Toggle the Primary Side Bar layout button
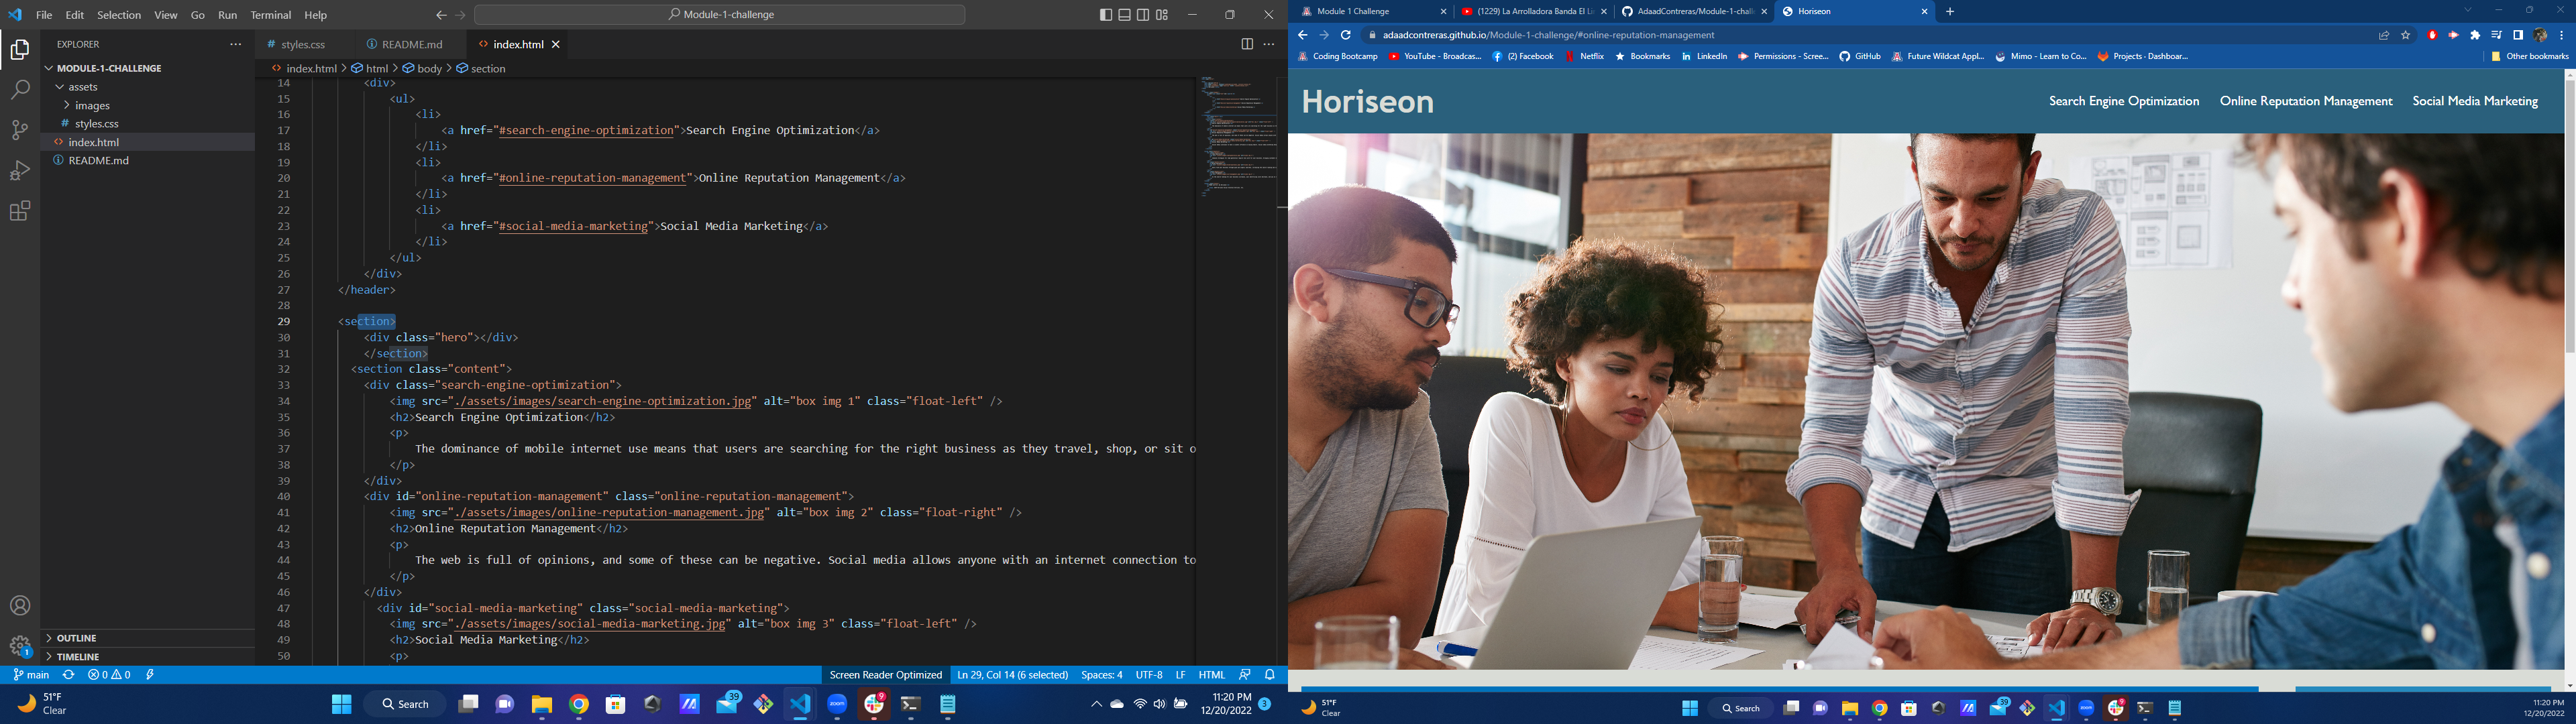Image resolution: width=2576 pixels, height=724 pixels. click(1105, 15)
